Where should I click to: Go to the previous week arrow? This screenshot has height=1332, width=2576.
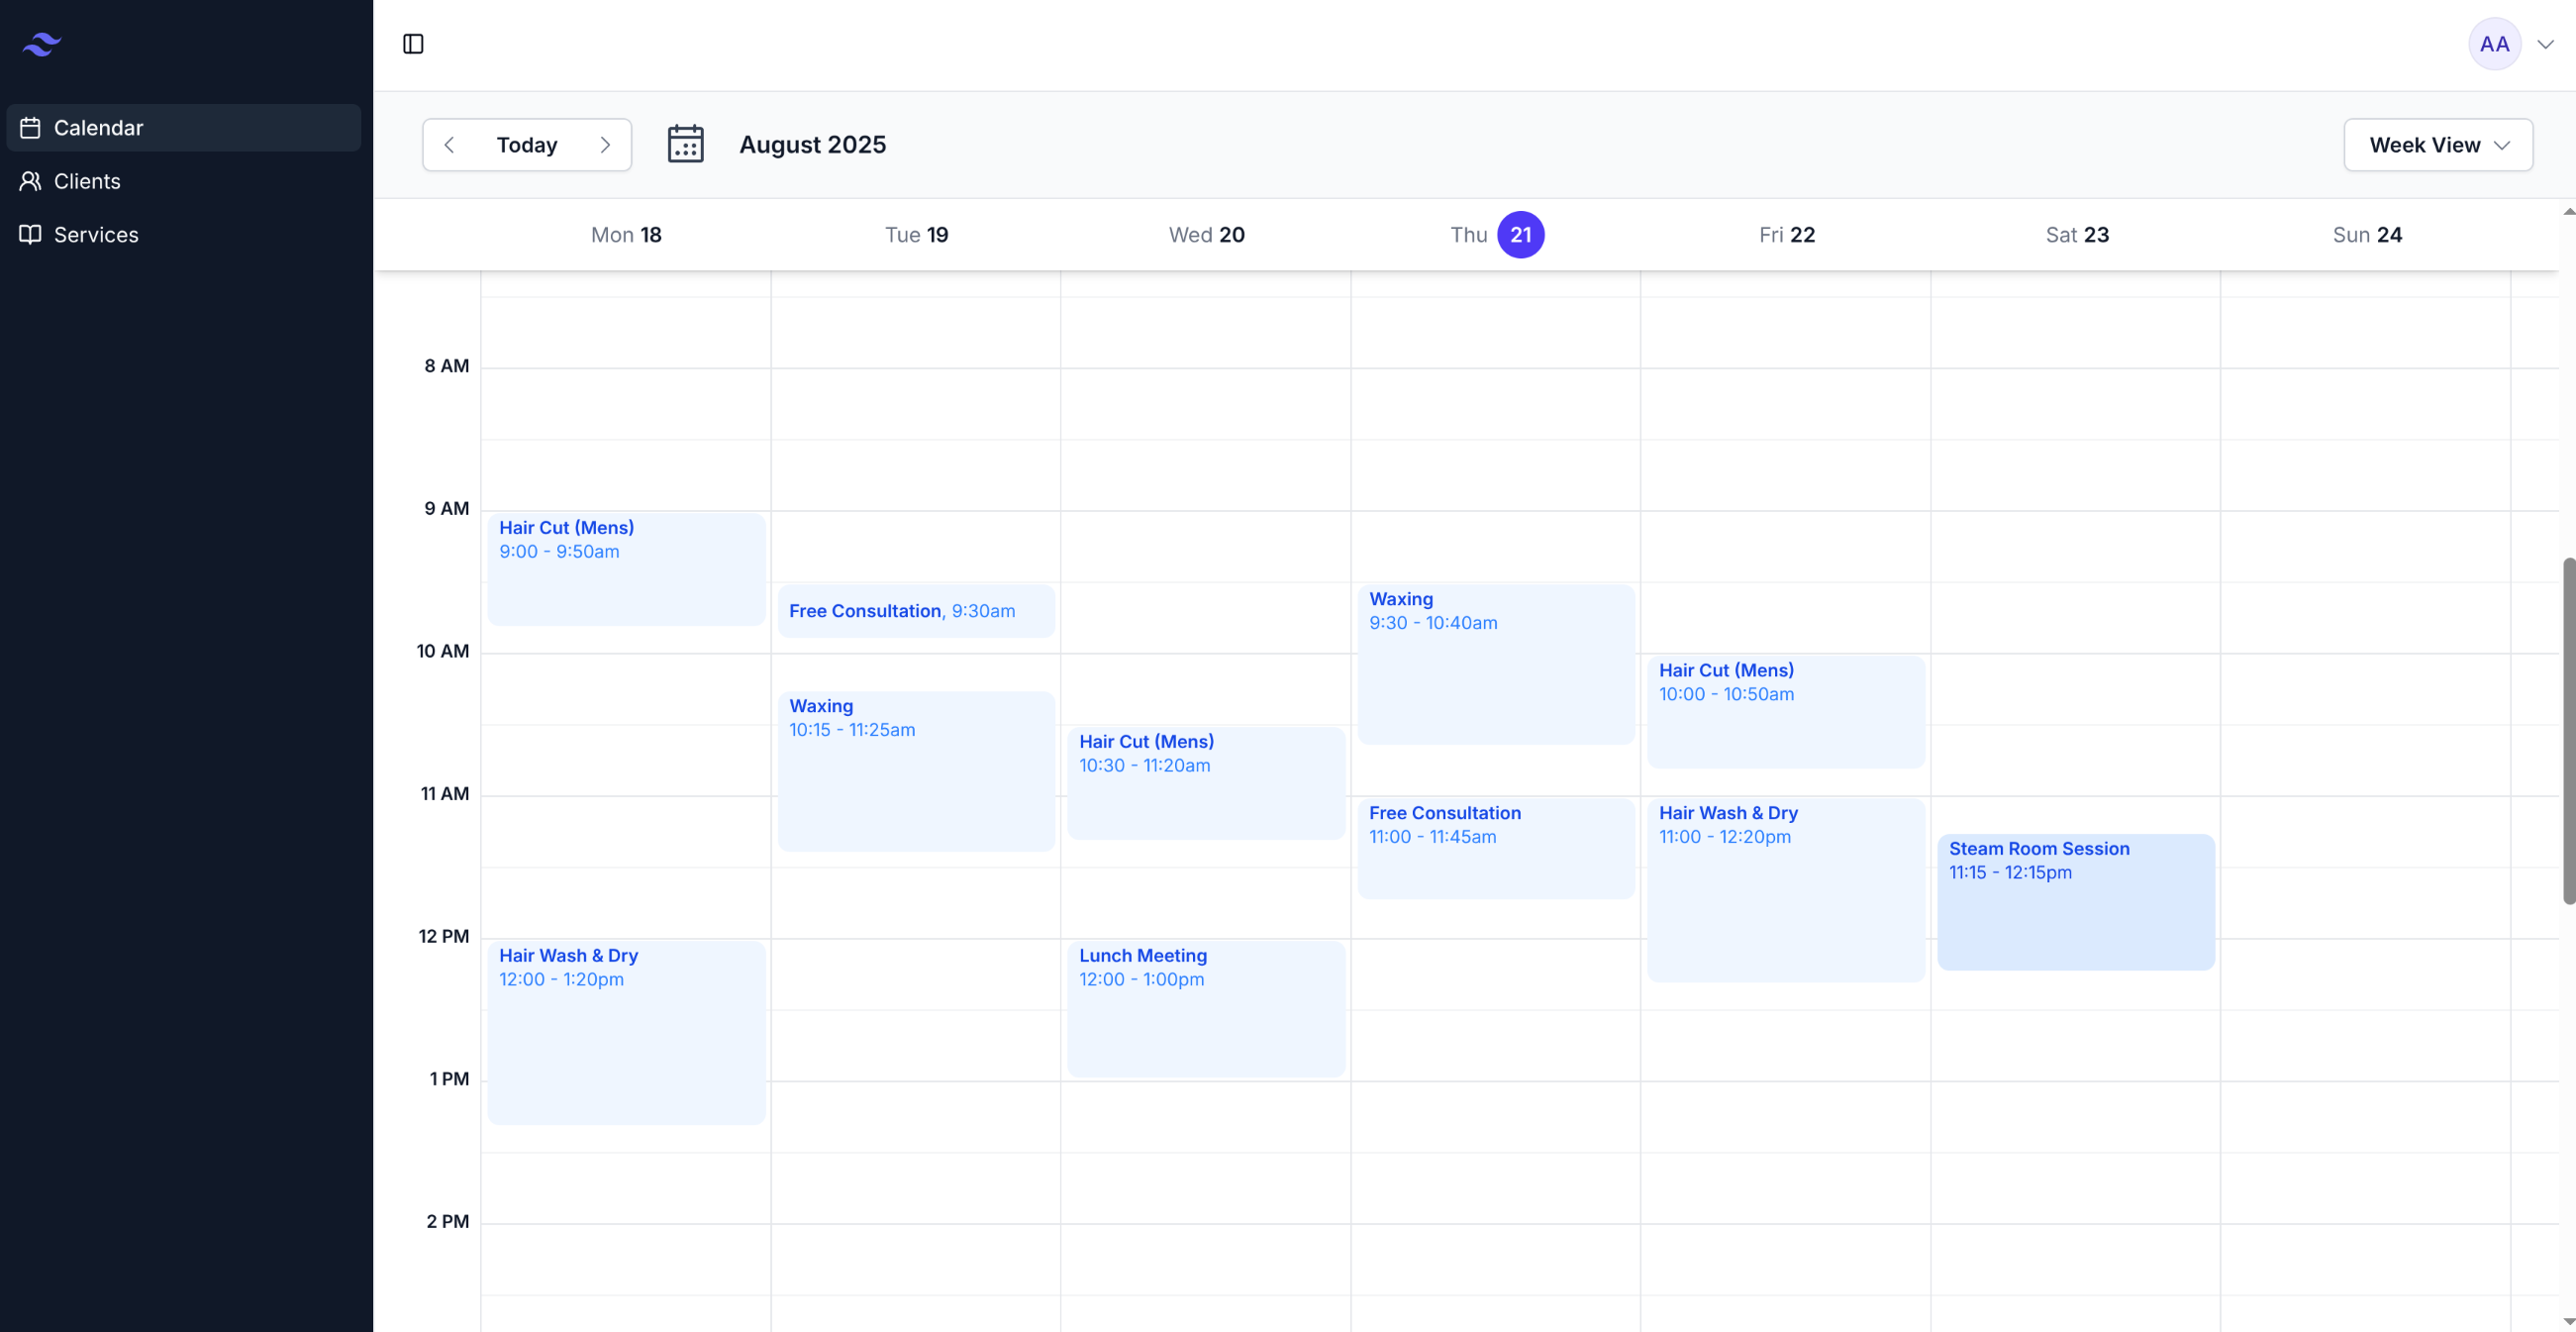click(449, 145)
